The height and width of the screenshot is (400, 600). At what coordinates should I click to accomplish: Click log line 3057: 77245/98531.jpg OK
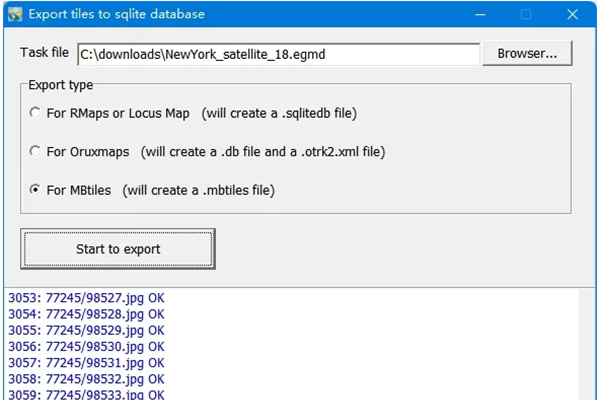[86, 362]
